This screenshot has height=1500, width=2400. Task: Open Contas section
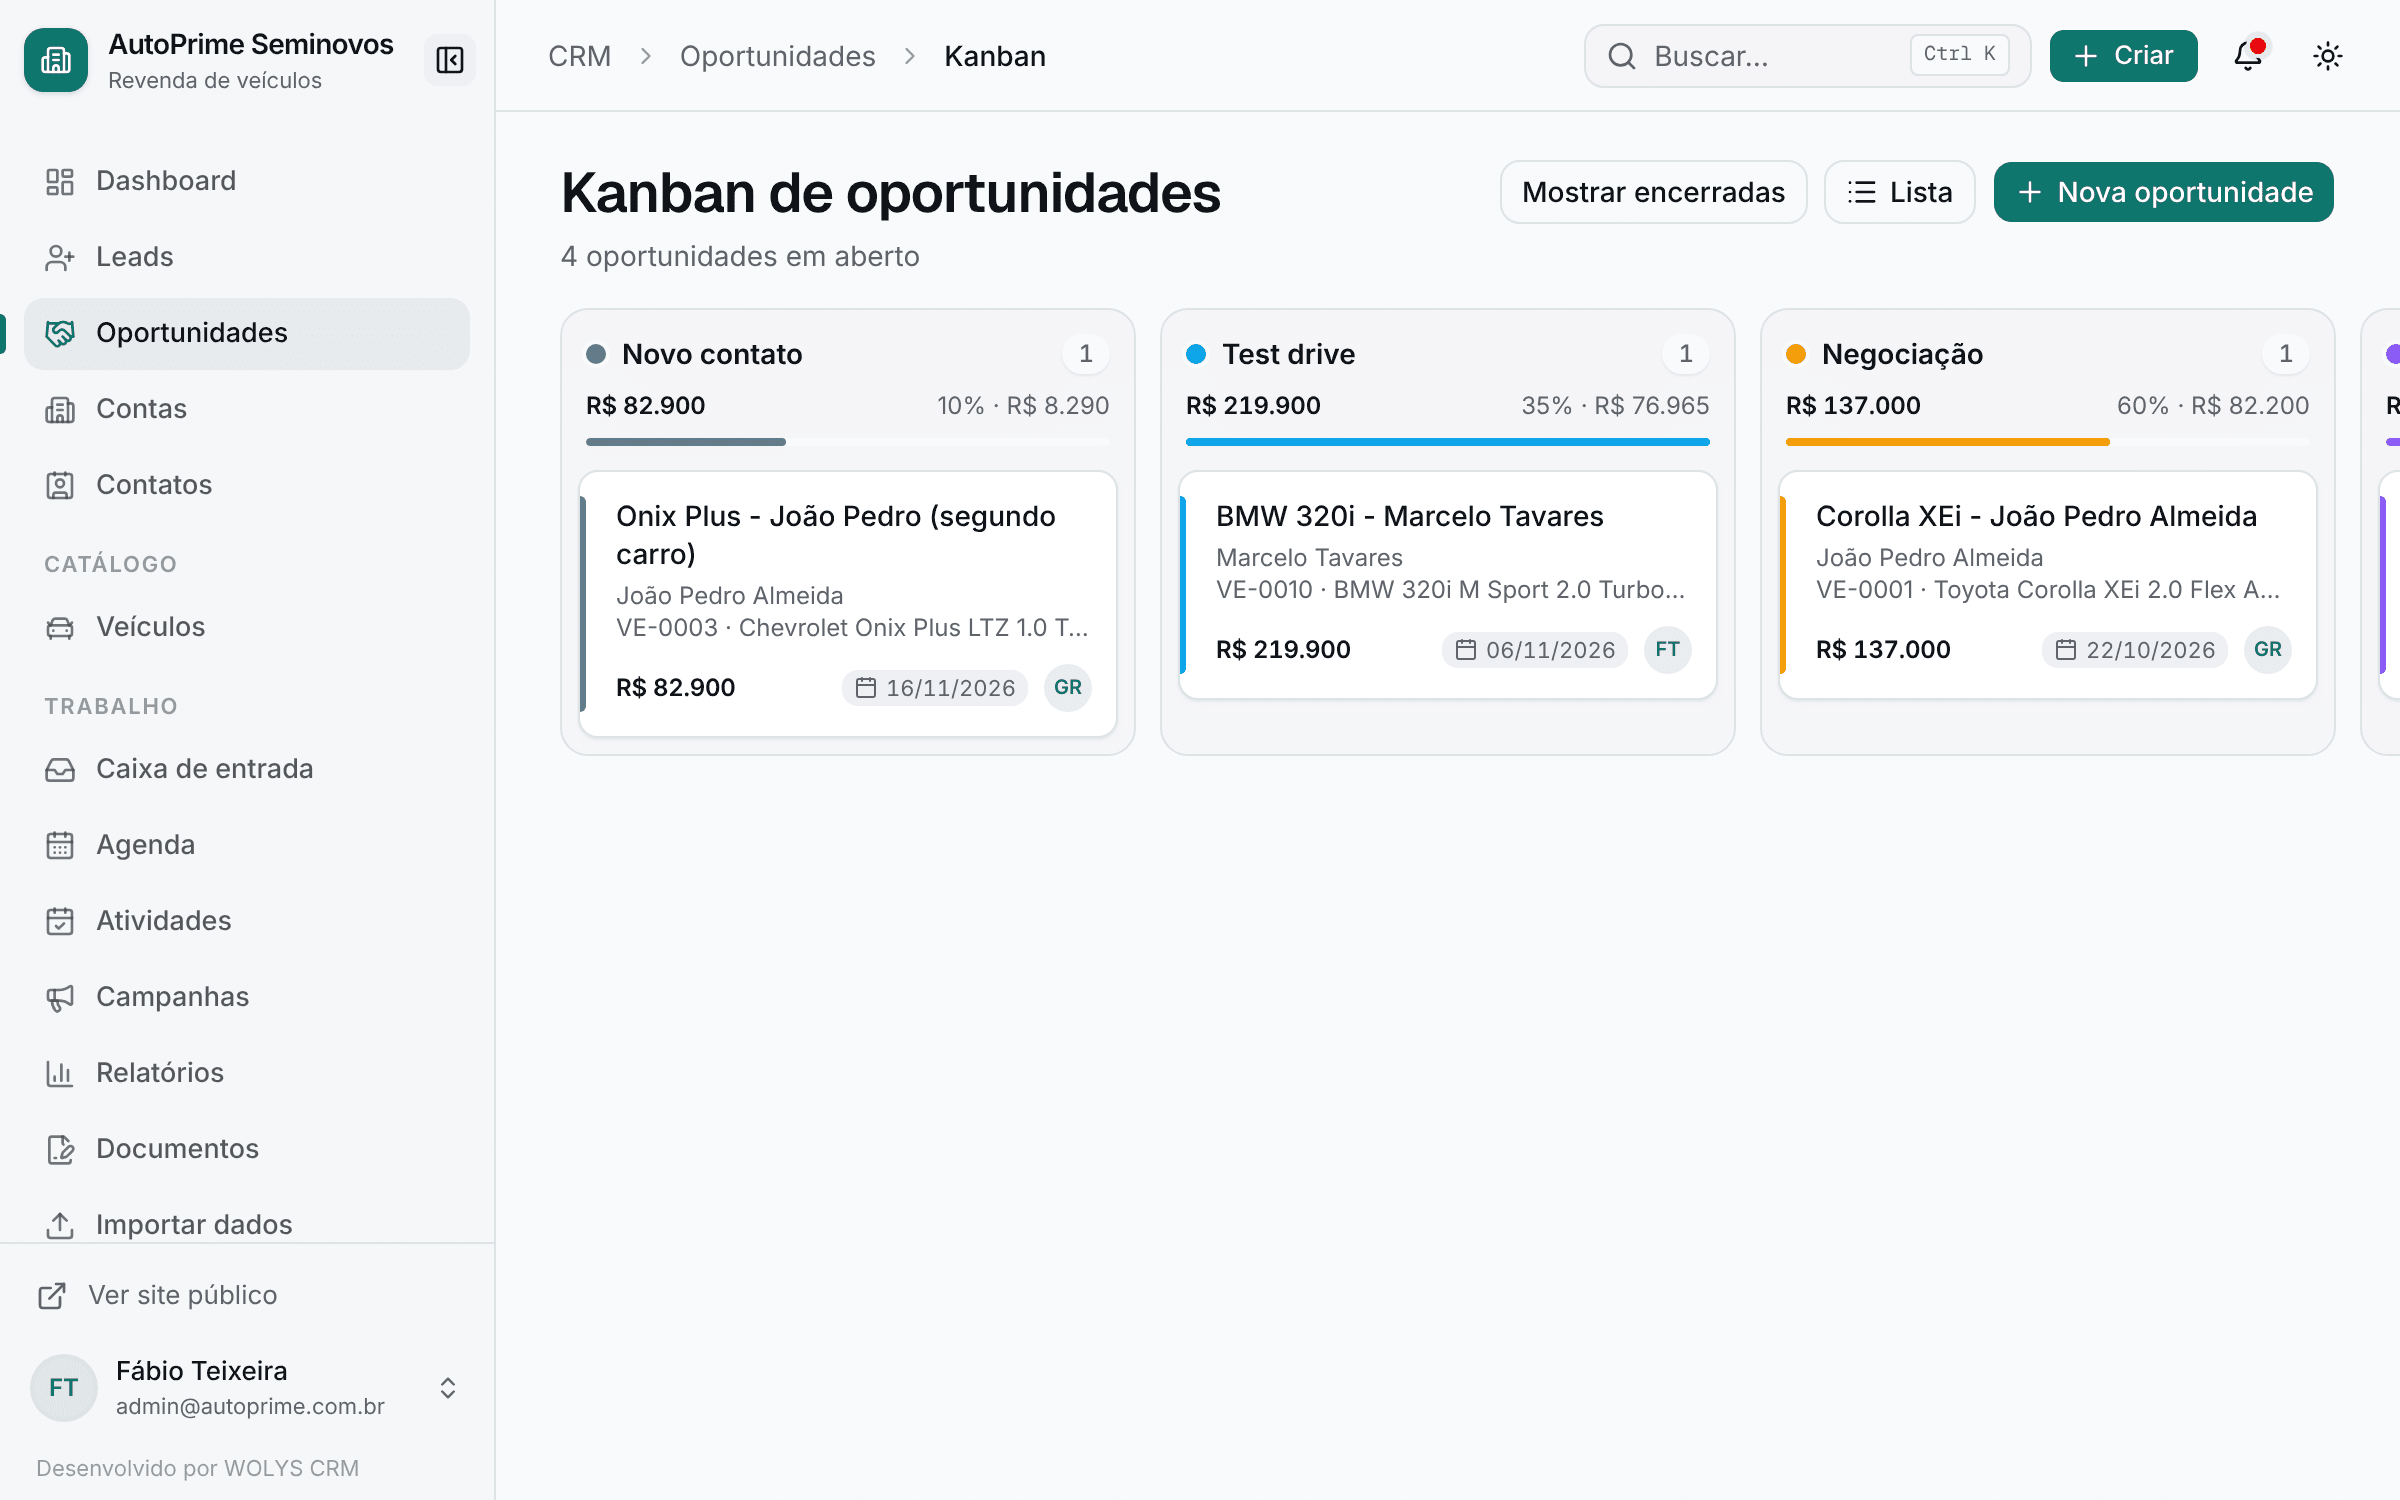point(247,409)
